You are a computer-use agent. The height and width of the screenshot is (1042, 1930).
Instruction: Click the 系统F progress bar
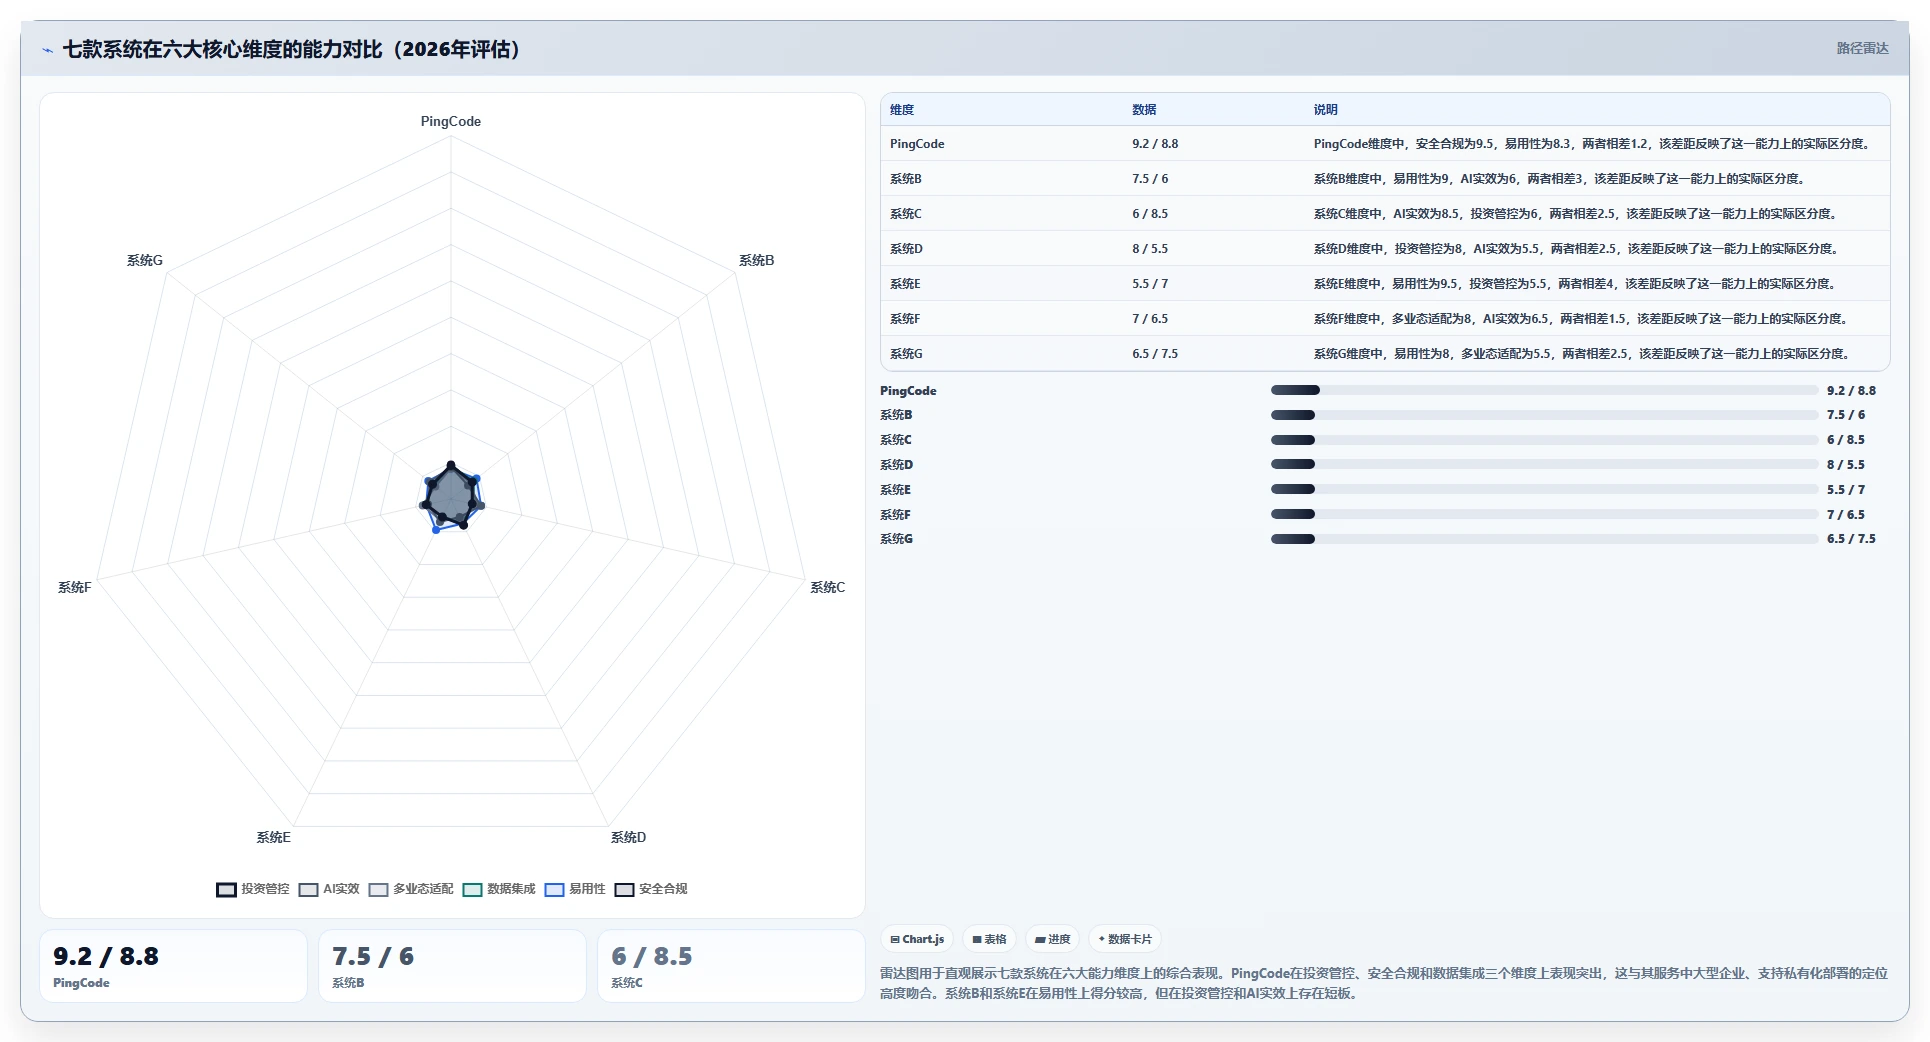1544,514
